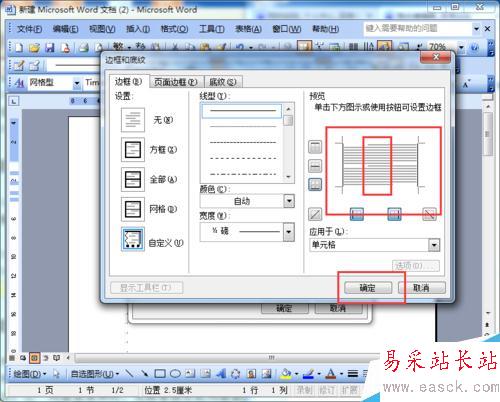Click the Tables and Borders toolbar icon
Image resolution: width=500 pixels, height=402 pixels.
pos(304,46)
